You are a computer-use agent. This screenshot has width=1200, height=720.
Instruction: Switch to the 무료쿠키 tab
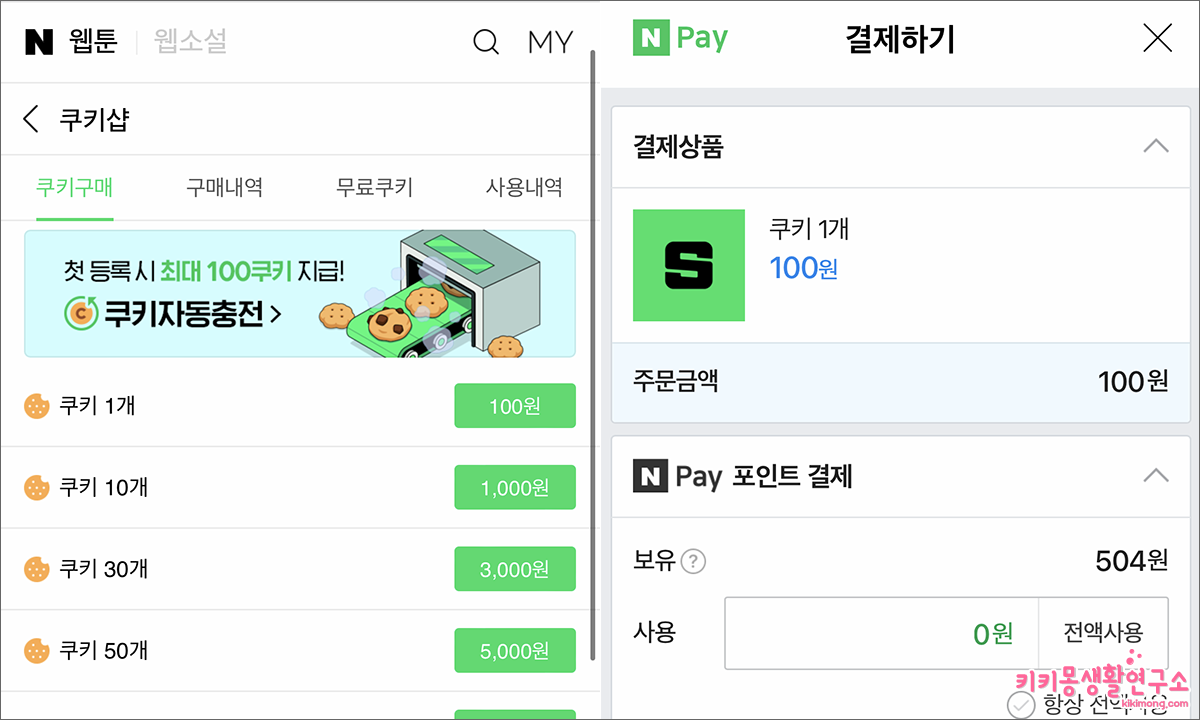coord(374,187)
